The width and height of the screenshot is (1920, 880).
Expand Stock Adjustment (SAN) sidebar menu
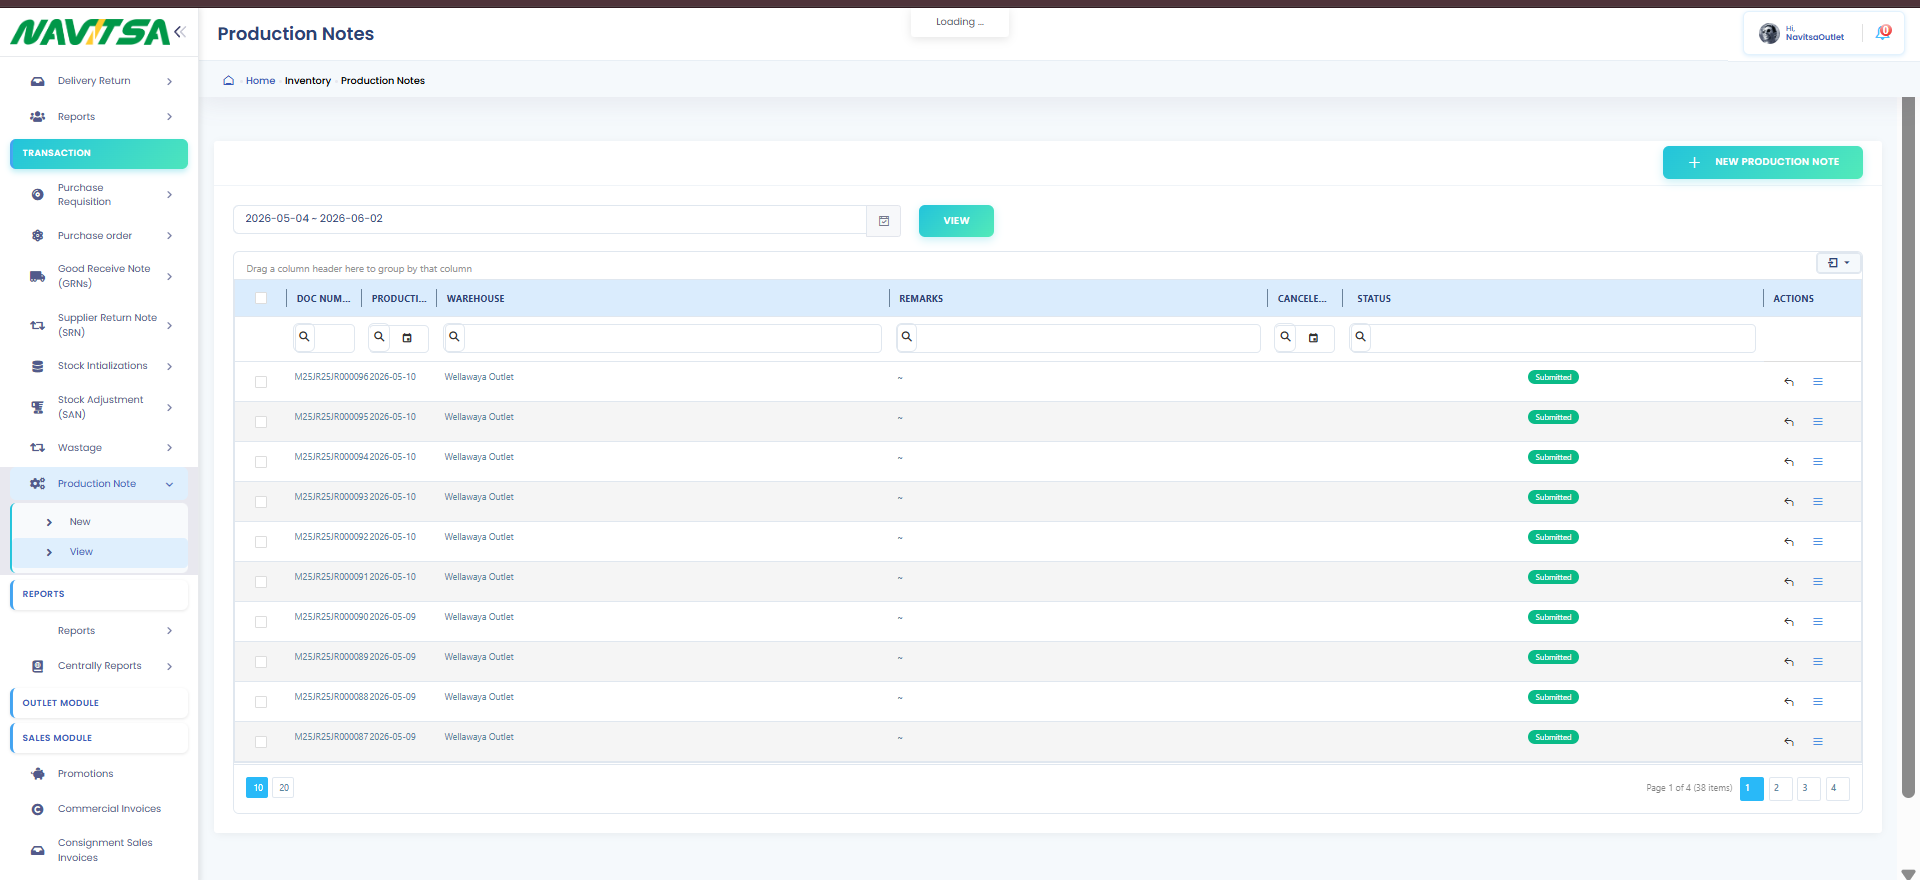pyautogui.click(x=99, y=407)
